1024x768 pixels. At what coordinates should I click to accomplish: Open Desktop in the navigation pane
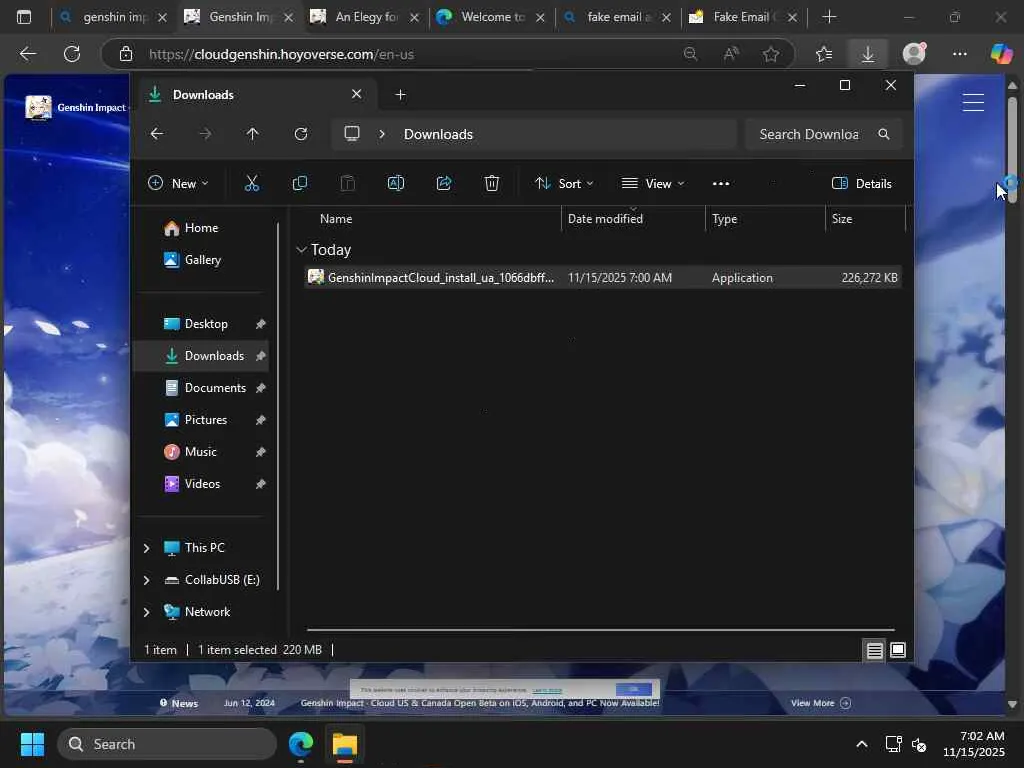[195, 324]
